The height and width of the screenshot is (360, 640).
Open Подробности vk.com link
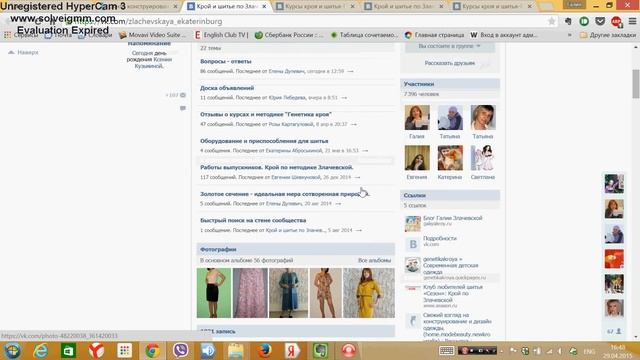tap(440, 238)
